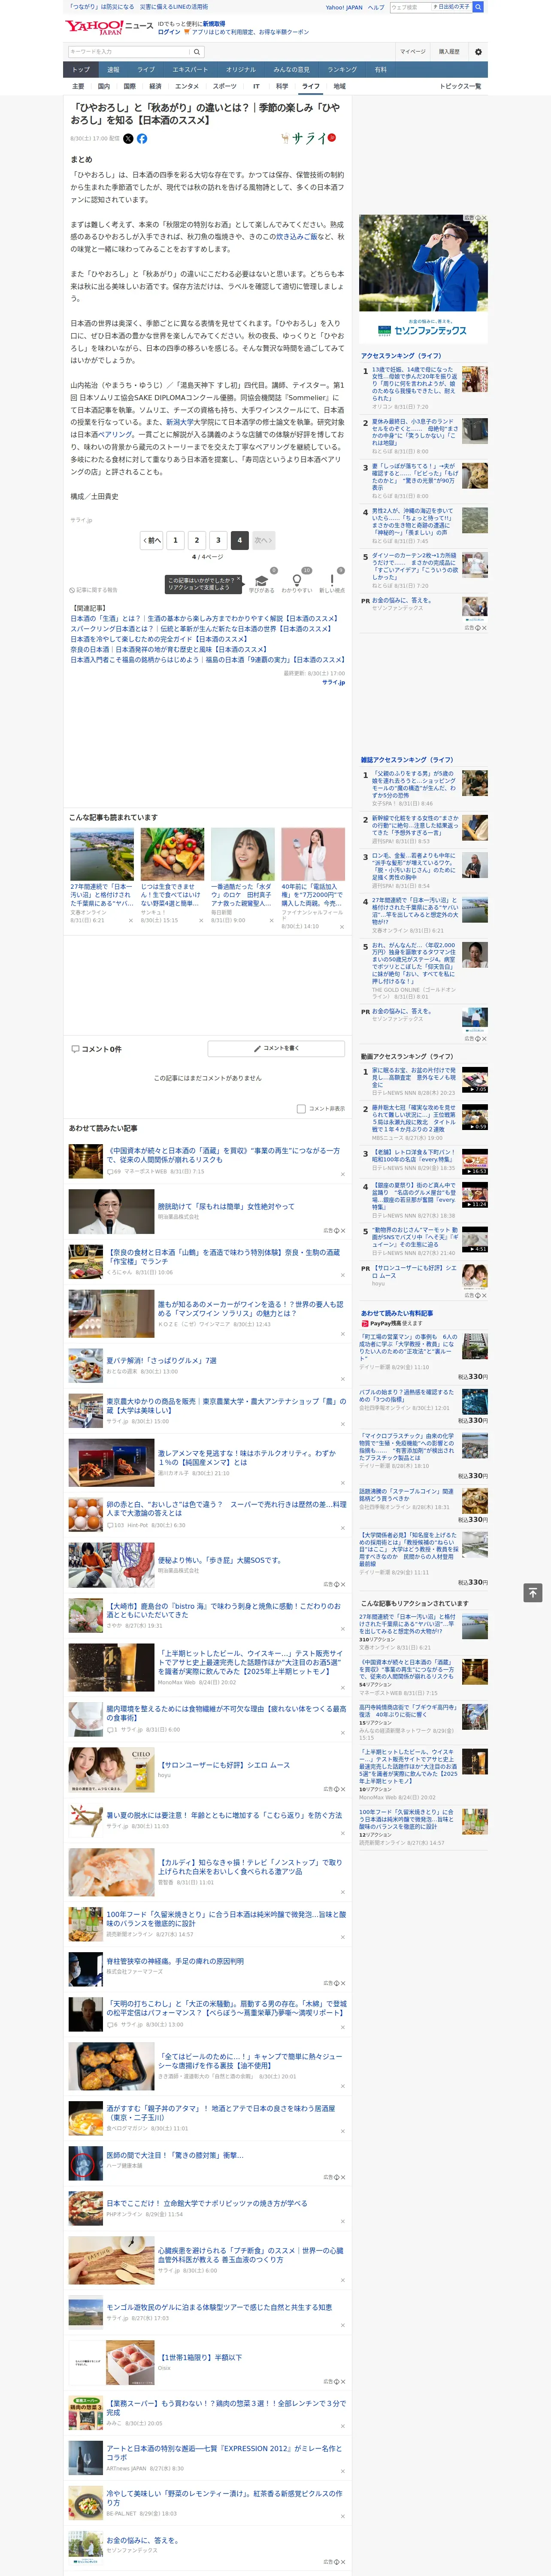Screen dimensions: 551x2576
Task: Click the blue web search button at top
Action: point(478,7)
